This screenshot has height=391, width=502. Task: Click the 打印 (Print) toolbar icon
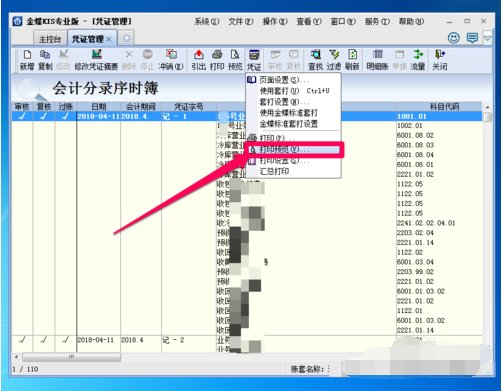217,60
